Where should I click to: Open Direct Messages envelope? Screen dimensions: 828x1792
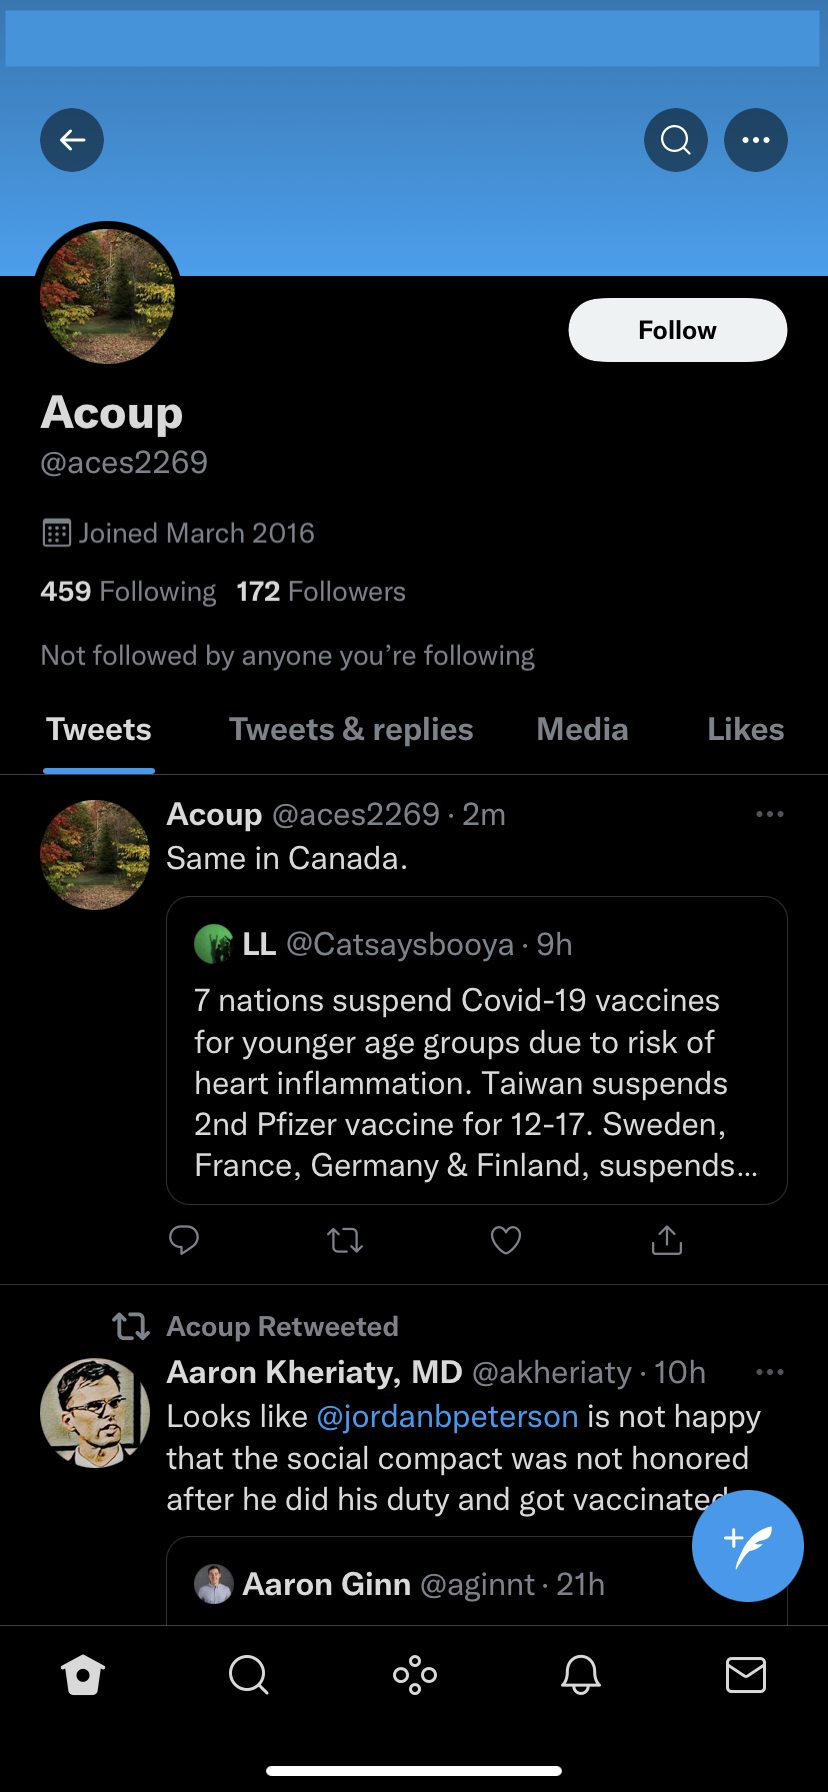pyautogui.click(x=745, y=1674)
